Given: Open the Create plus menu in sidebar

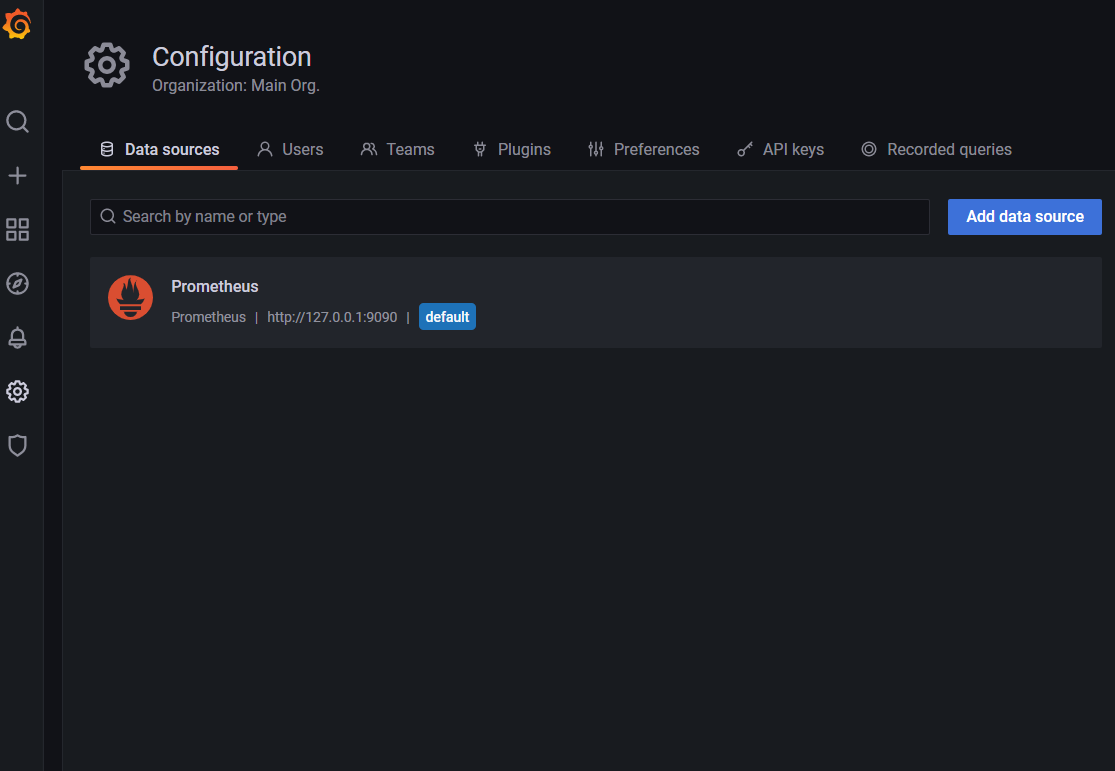Looking at the screenshot, I should [x=17, y=176].
